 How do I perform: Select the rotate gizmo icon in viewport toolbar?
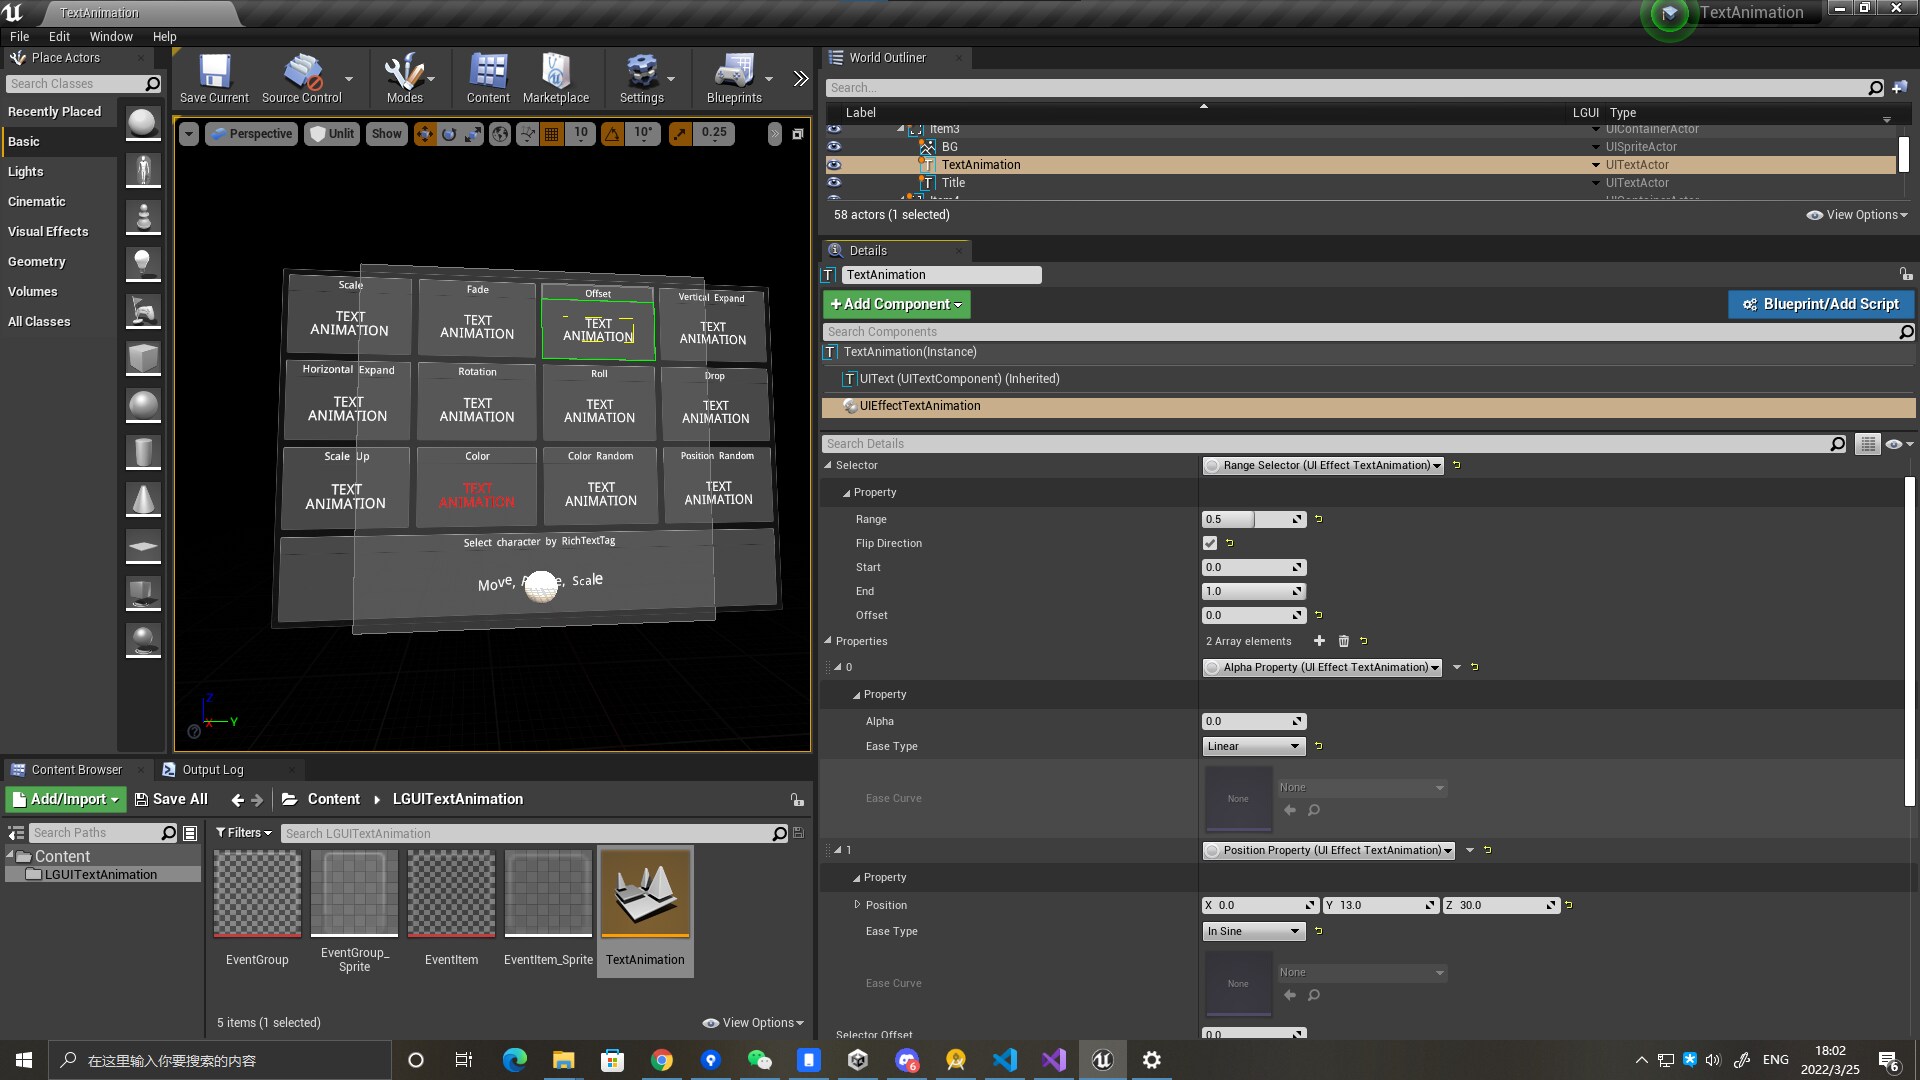point(448,133)
